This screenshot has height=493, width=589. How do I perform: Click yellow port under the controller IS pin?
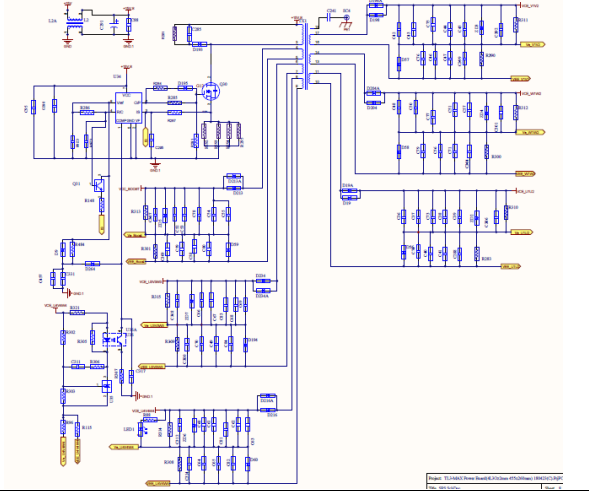pos(145,137)
